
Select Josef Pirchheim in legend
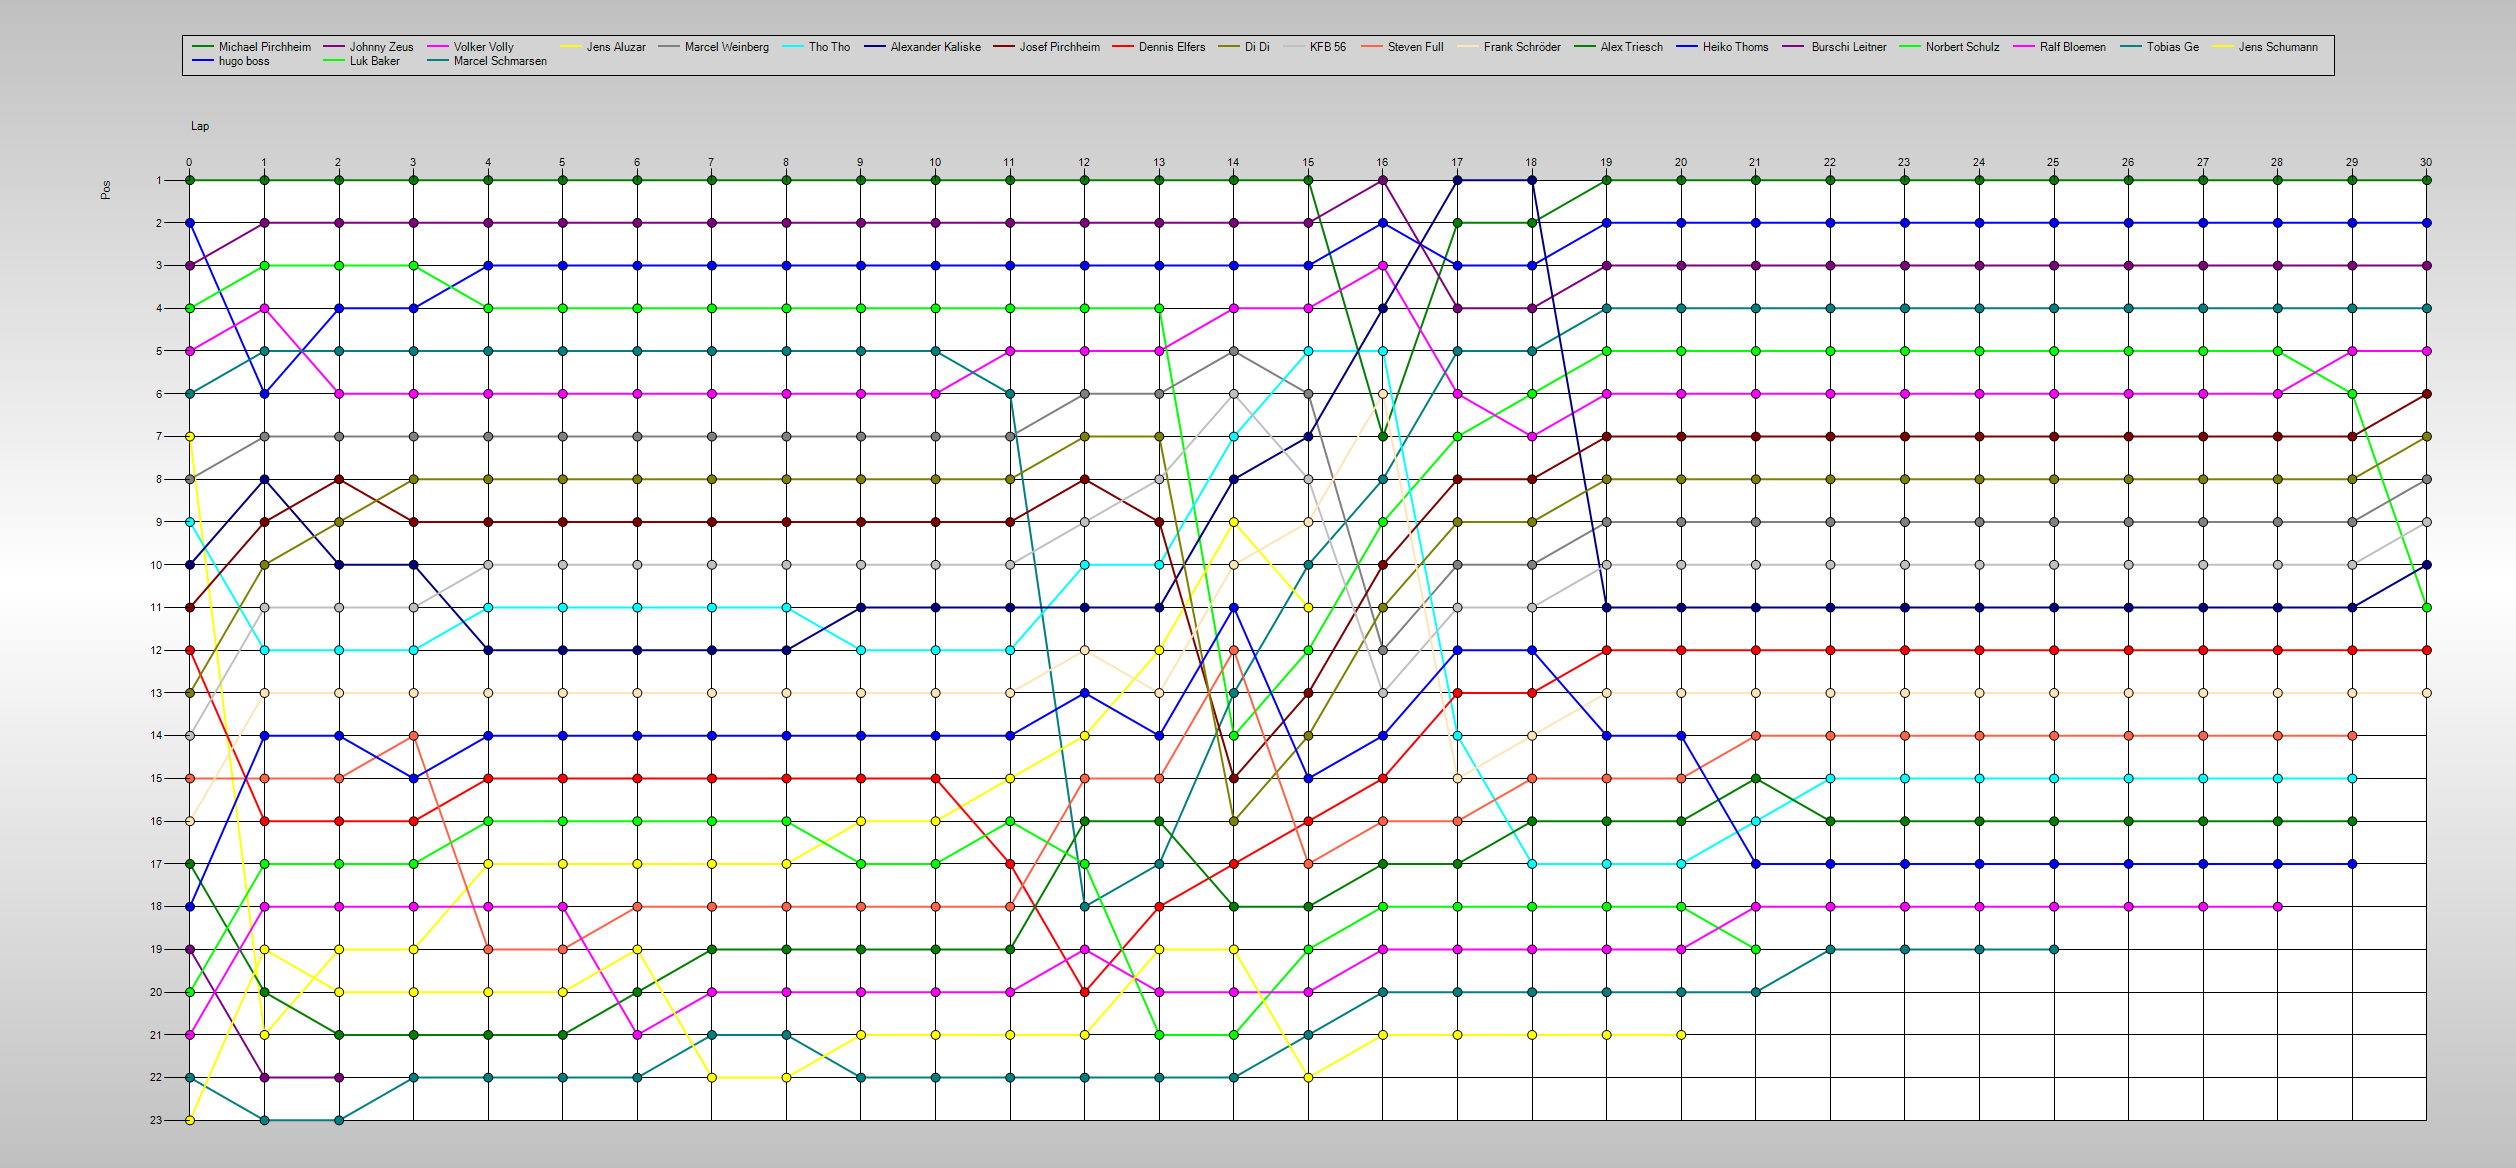click(x=1046, y=47)
